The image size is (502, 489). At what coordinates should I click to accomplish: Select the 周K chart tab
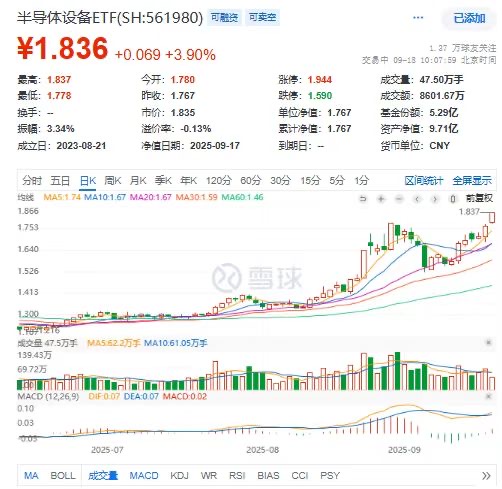113,180
